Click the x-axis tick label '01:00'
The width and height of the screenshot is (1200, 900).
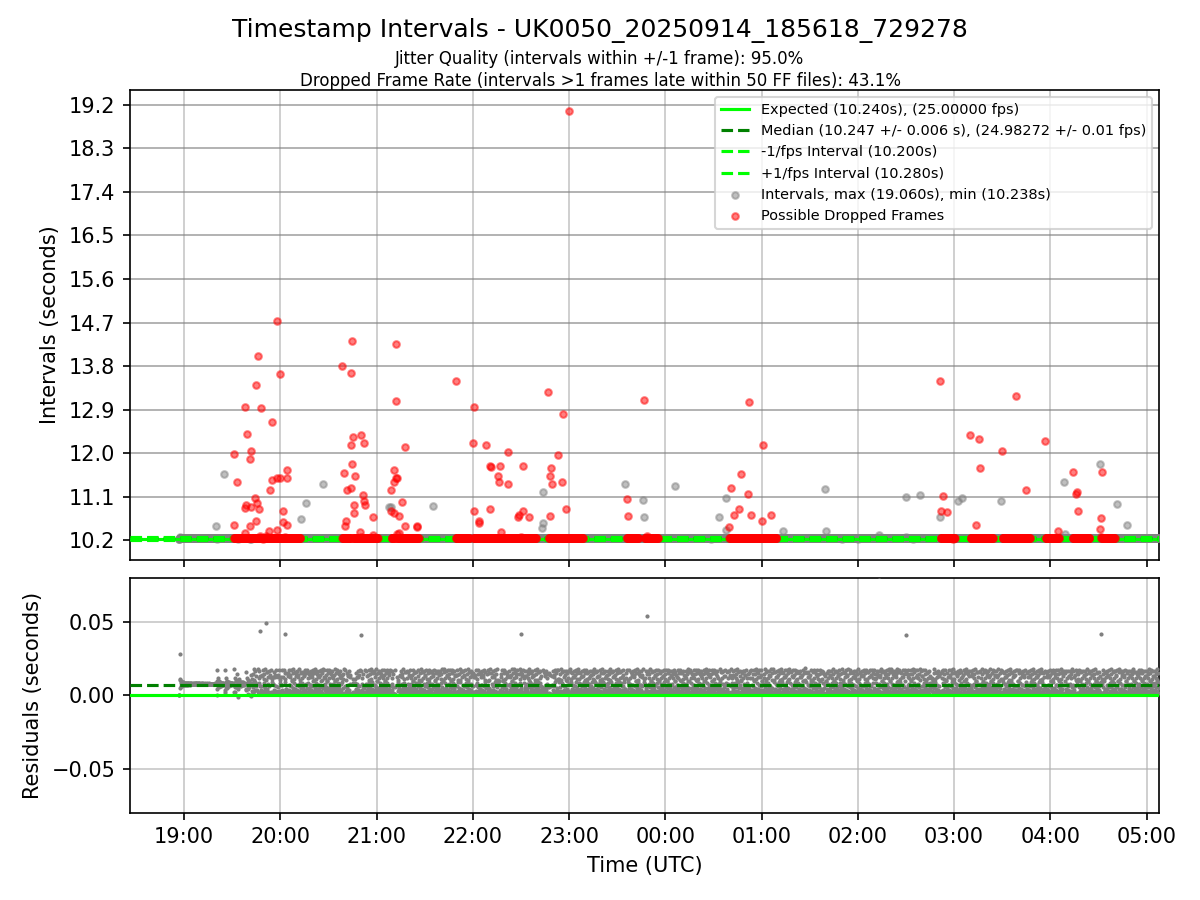(761, 834)
